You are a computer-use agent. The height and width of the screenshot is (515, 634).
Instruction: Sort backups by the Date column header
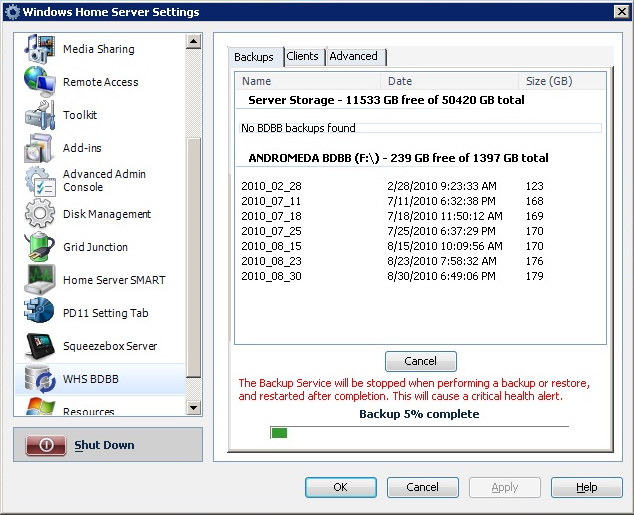click(x=449, y=81)
